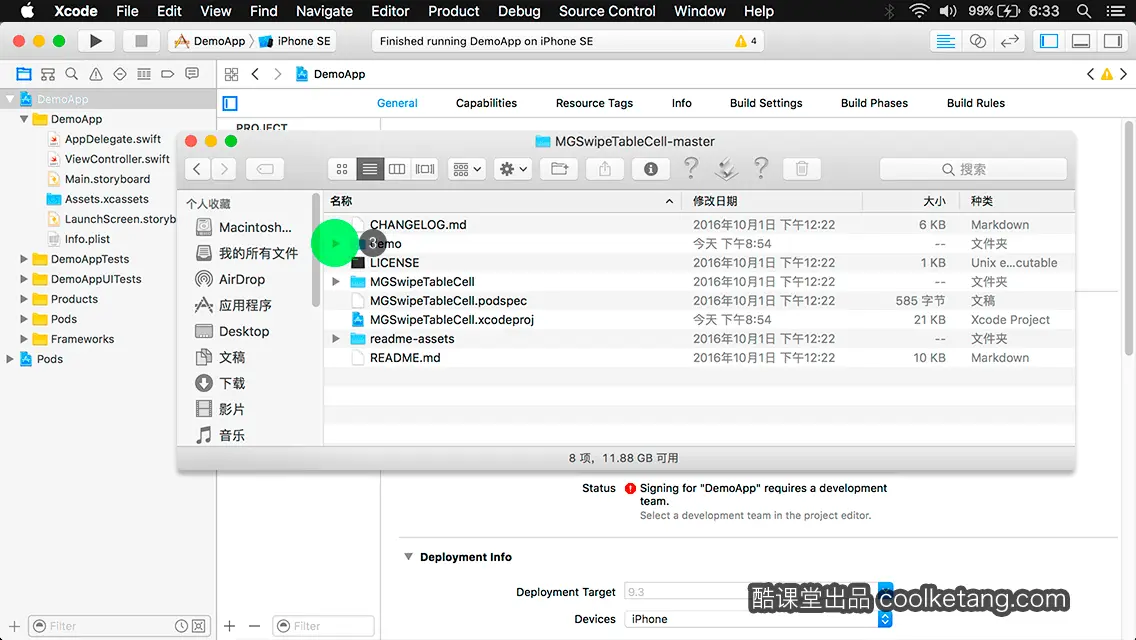Open the Resource Tags tab
The height and width of the screenshot is (640, 1136).
click(594, 103)
